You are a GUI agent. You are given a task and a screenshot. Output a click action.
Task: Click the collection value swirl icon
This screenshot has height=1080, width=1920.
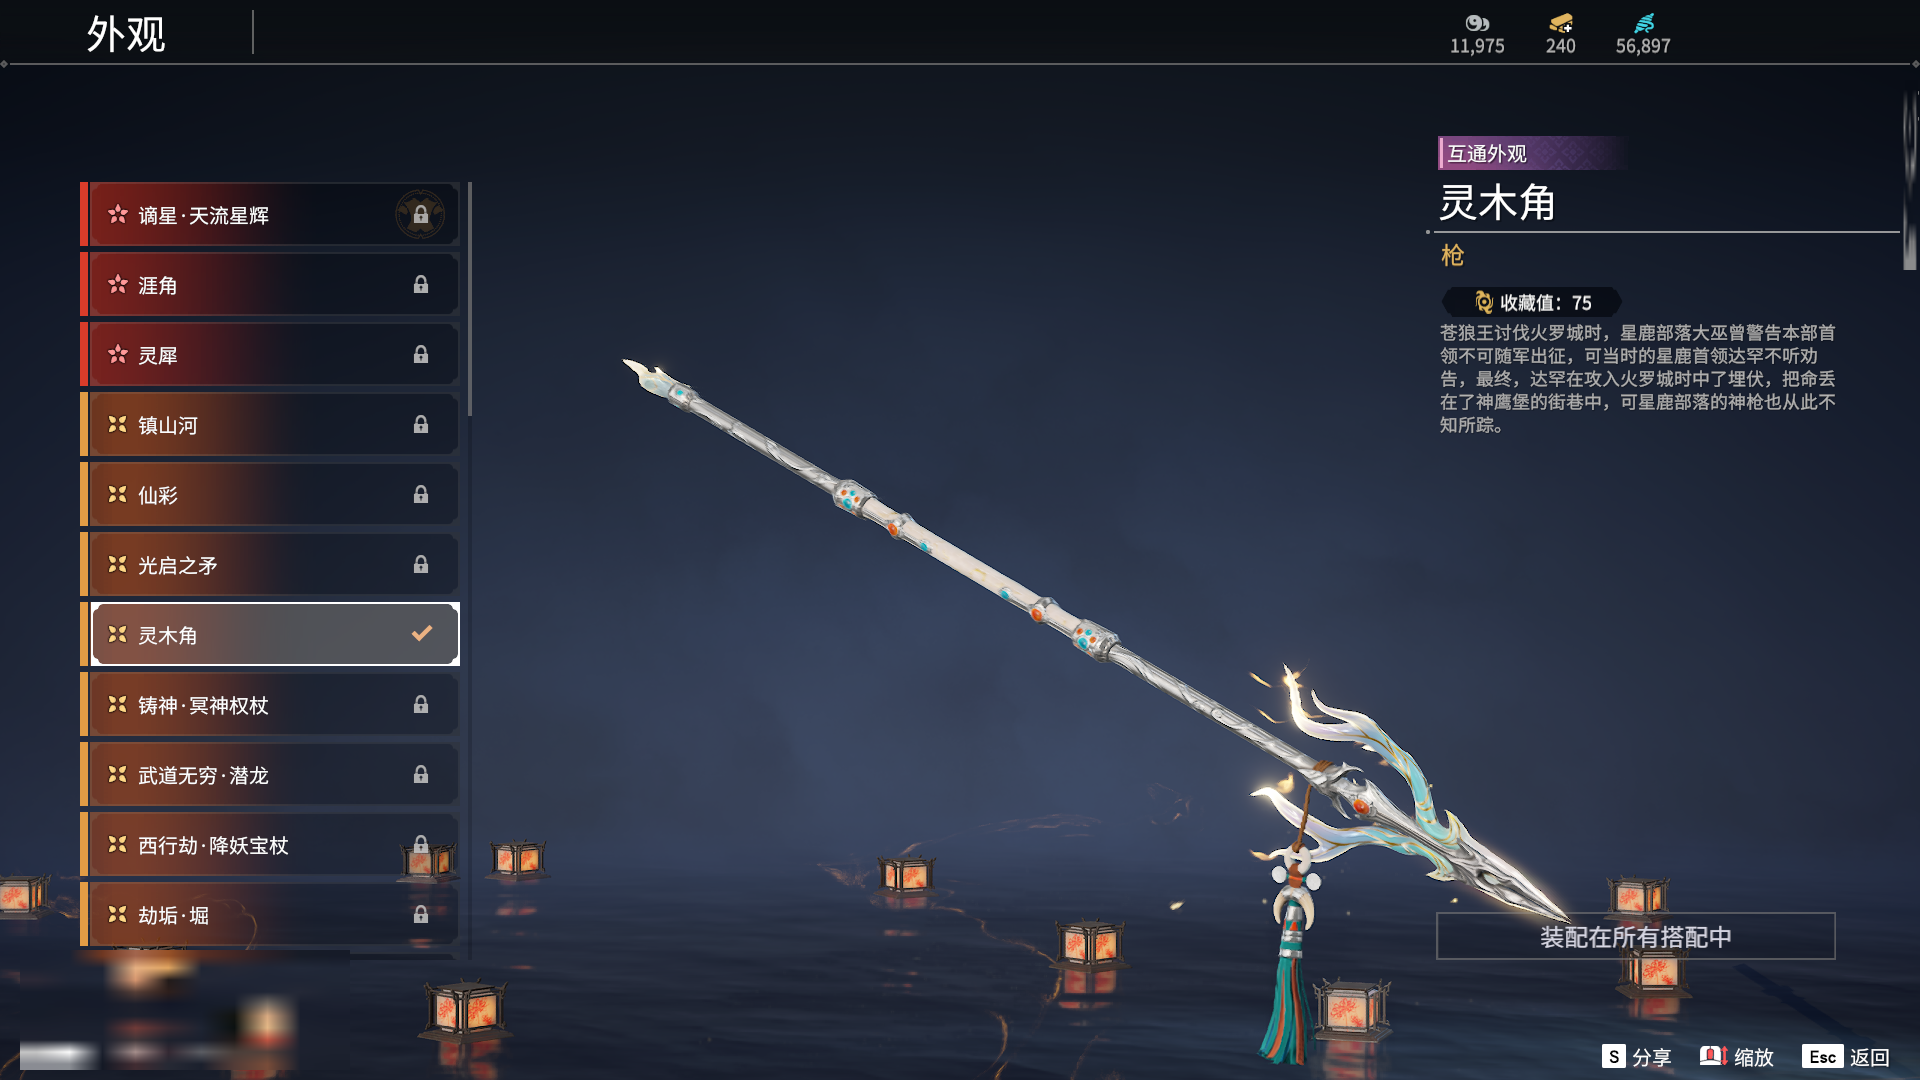pos(1484,302)
